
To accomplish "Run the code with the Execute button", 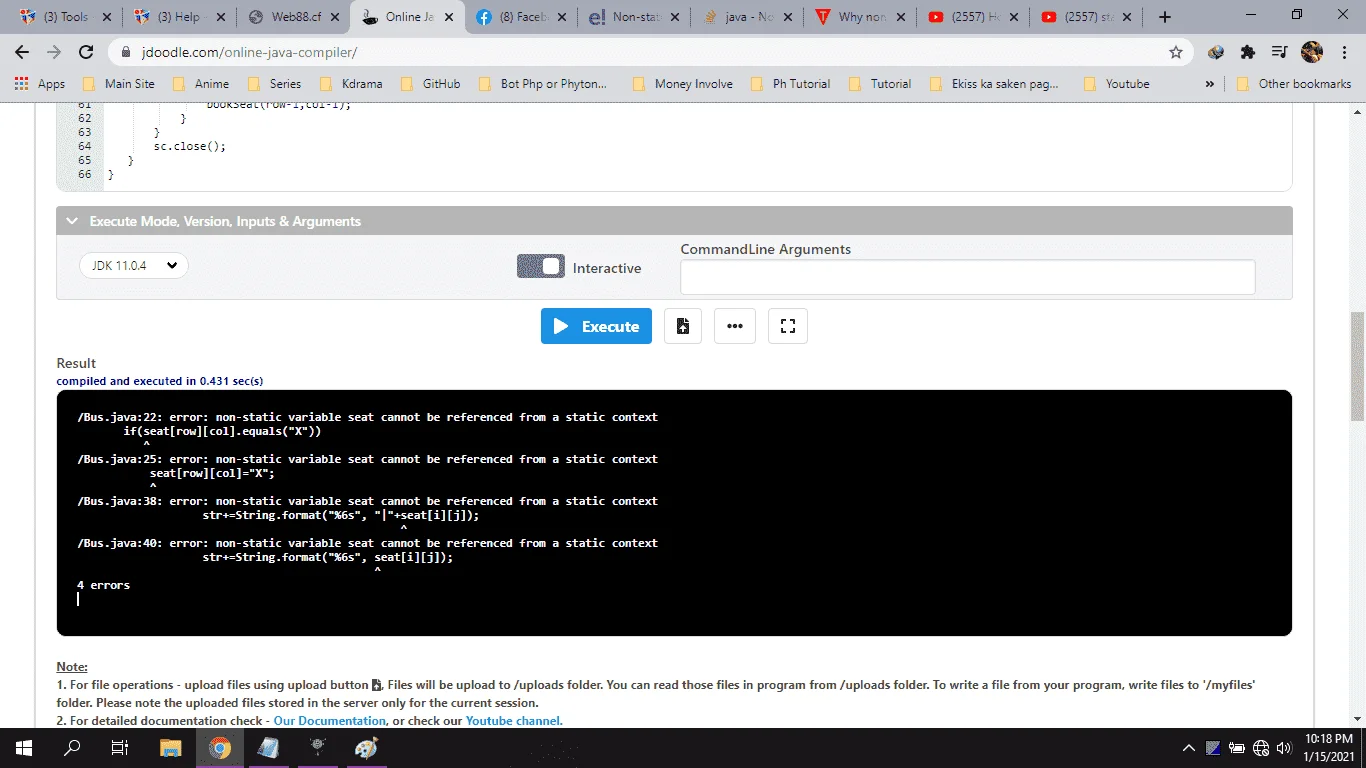I will click(x=596, y=326).
